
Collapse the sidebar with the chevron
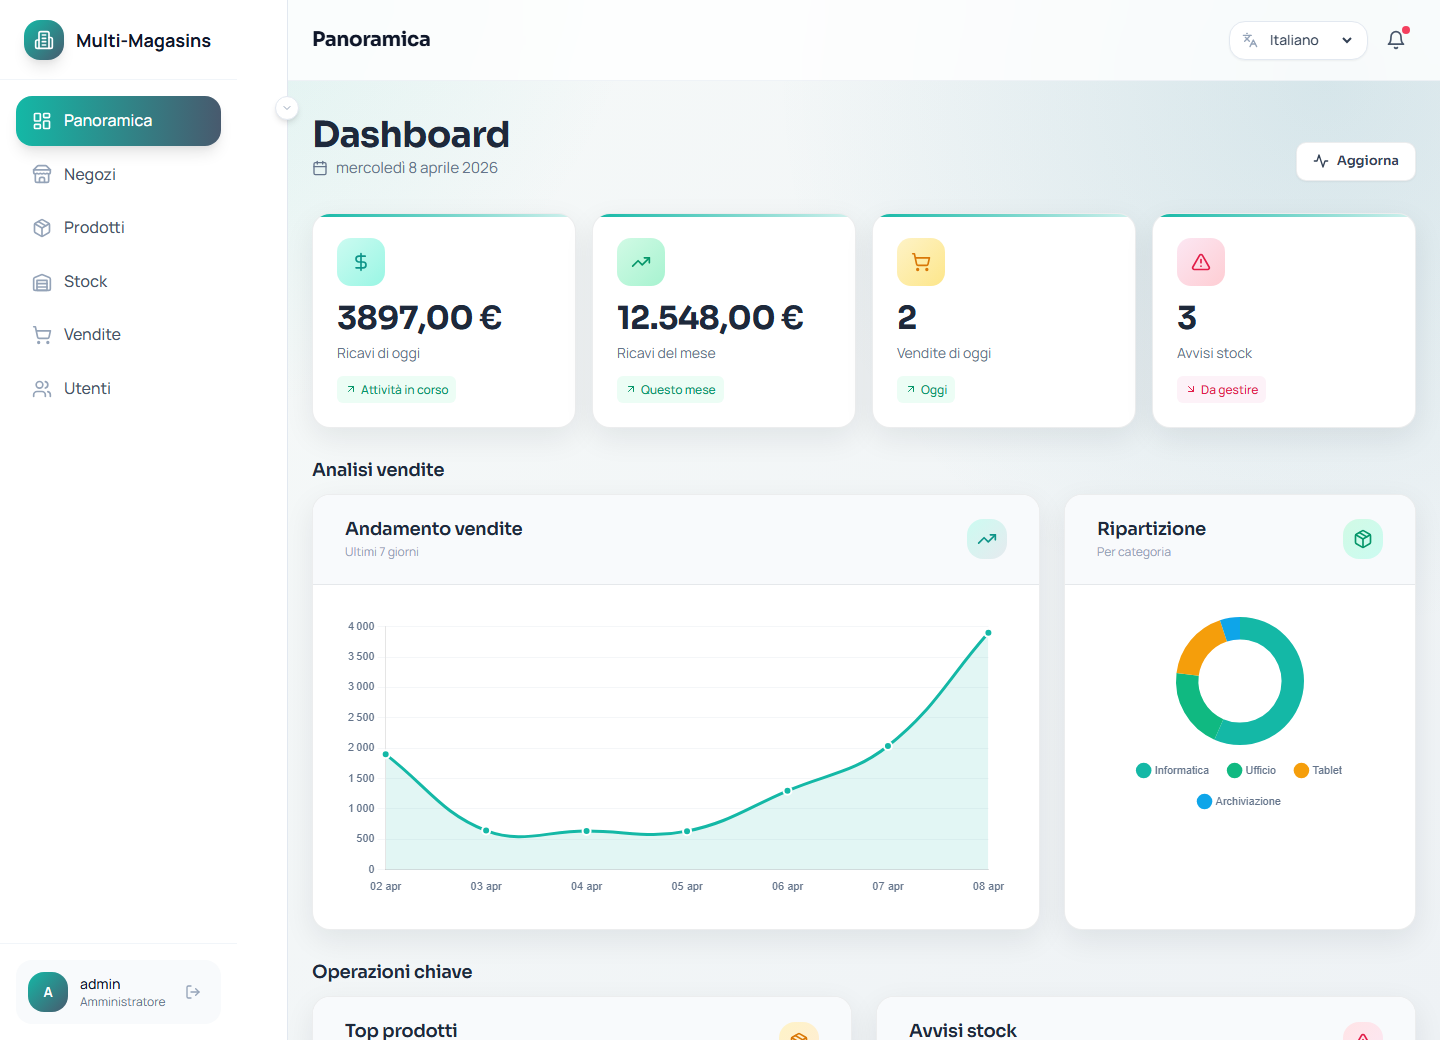pyautogui.click(x=286, y=108)
